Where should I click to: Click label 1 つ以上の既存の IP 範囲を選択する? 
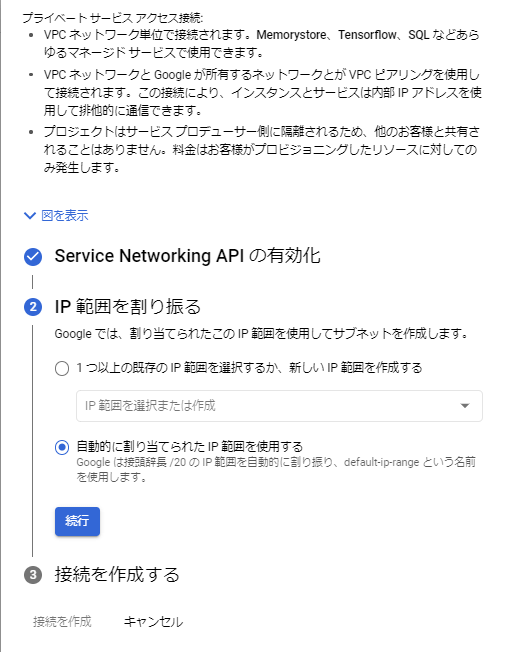[x=249, y=368]
